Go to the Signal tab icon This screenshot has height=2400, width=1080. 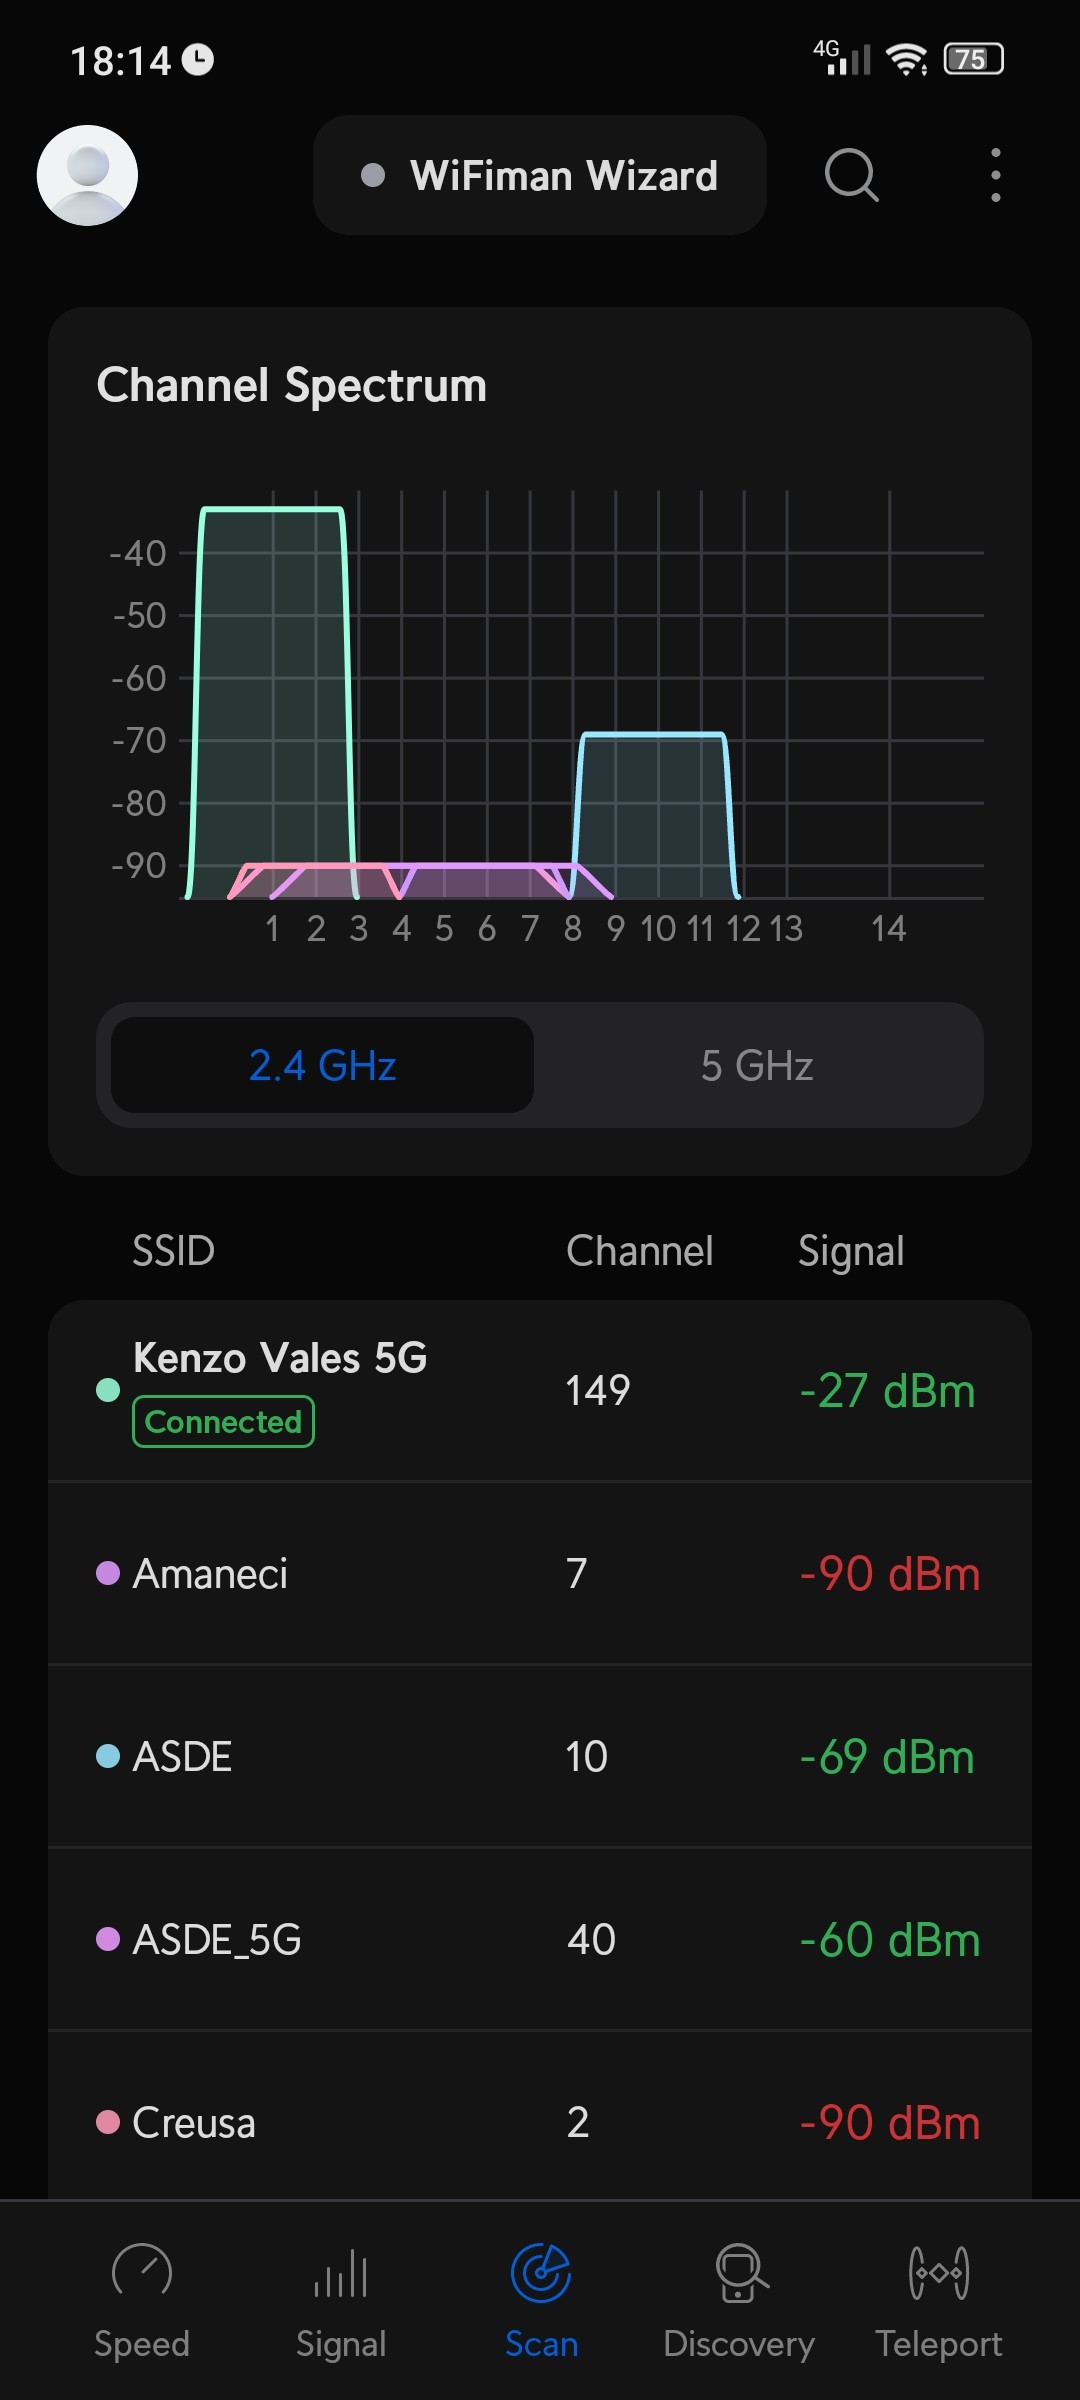pos(341,2272)
